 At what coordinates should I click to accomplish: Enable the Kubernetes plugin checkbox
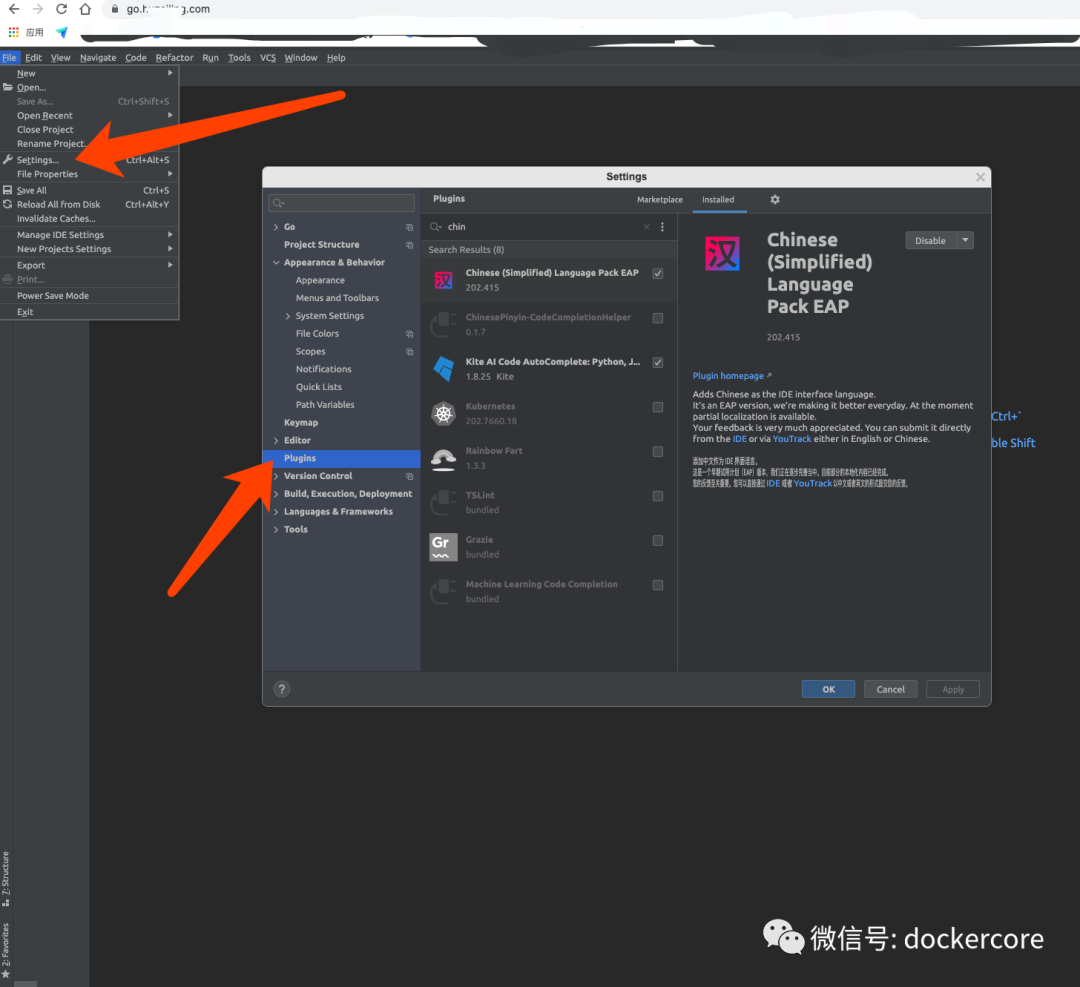point(658,407)
